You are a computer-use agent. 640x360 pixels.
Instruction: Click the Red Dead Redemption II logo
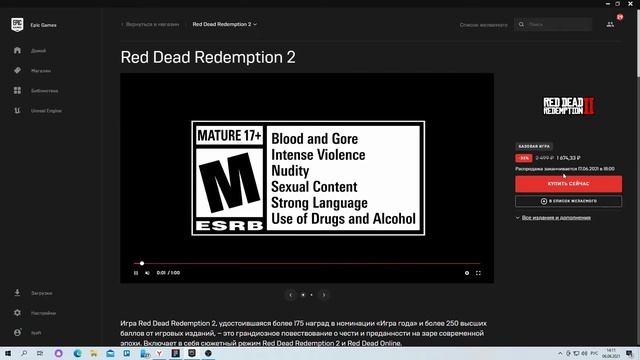tap(568, 106)
